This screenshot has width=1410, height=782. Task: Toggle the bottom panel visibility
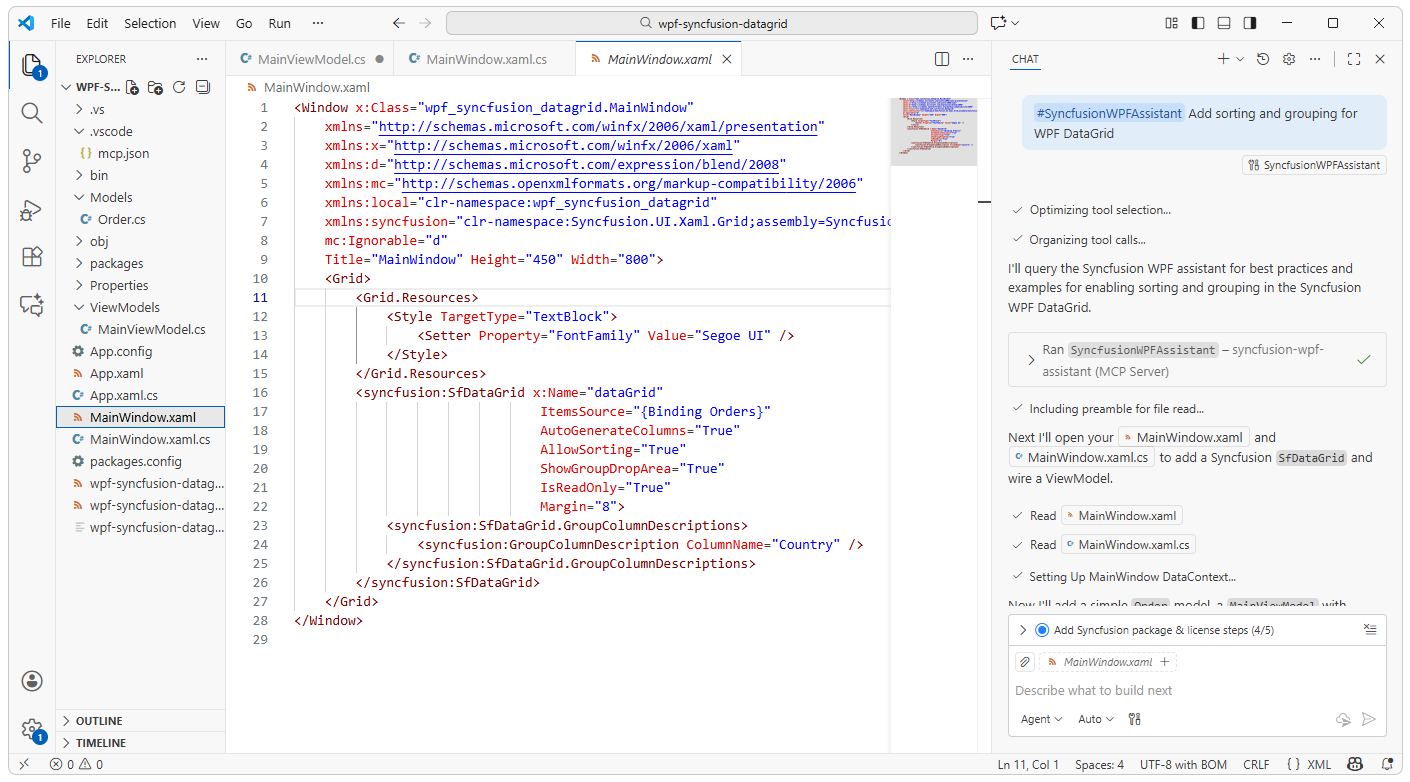1223,22
